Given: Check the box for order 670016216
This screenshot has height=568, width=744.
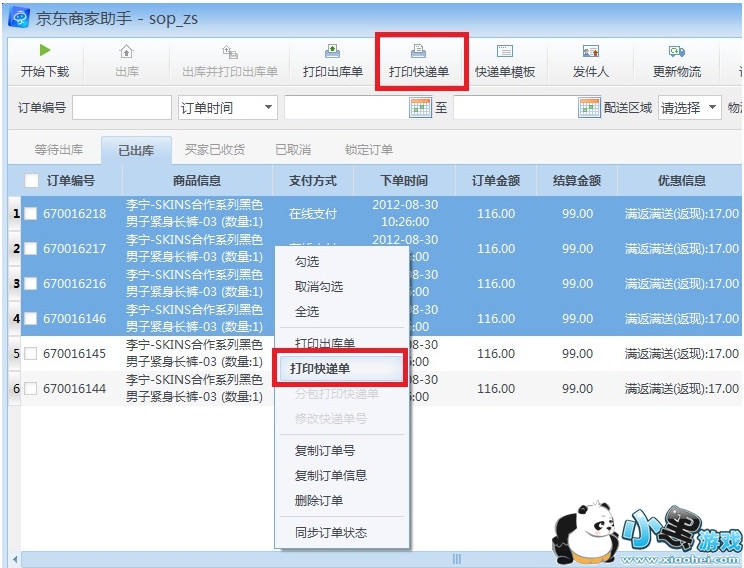Looking at the screenshot, I should click(x=30, y=284).
